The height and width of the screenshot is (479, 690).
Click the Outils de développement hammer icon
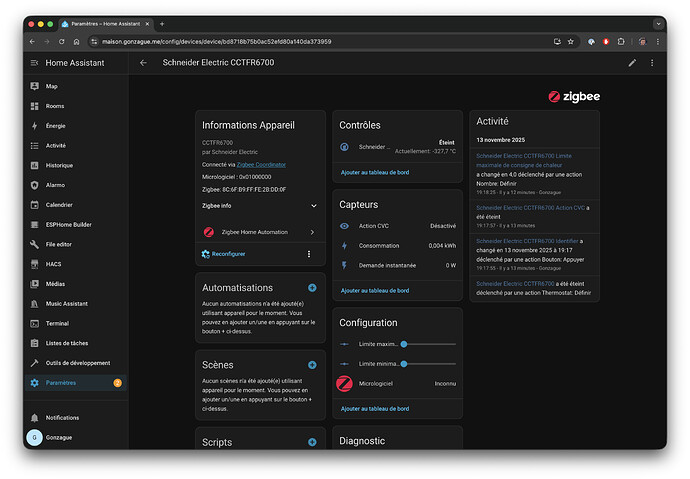35,363
